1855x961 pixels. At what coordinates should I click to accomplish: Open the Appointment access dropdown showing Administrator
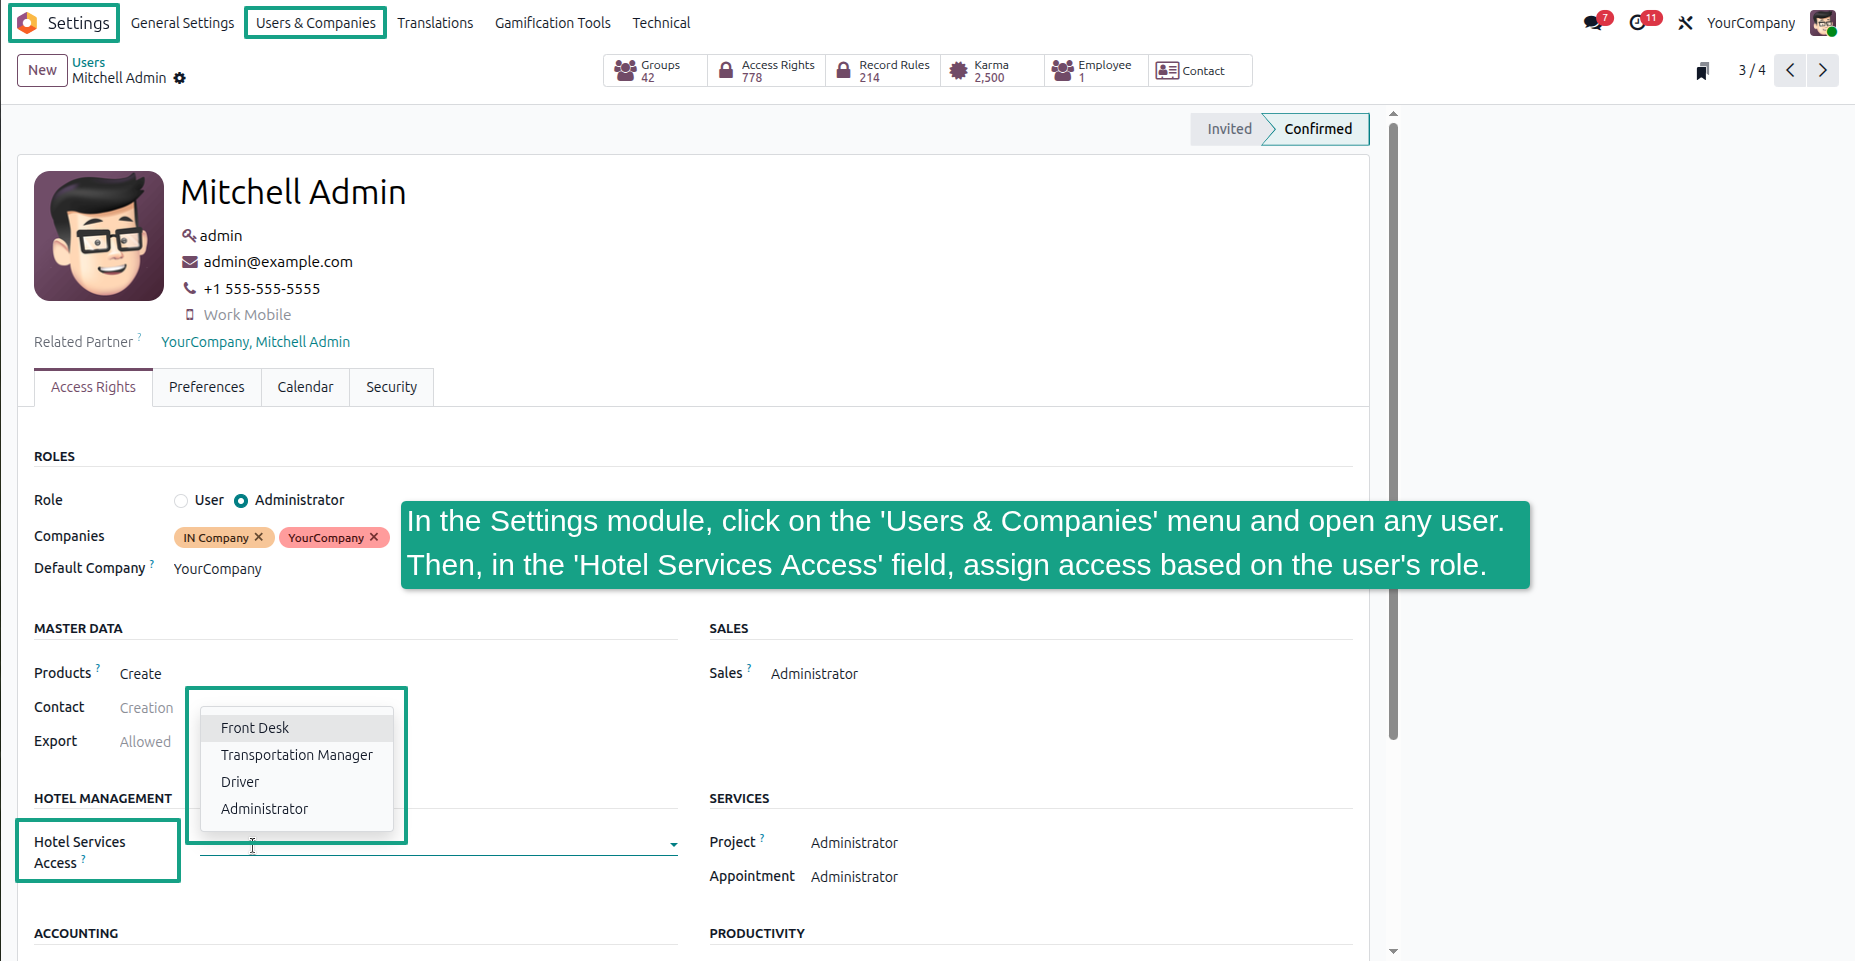point(854,877)
